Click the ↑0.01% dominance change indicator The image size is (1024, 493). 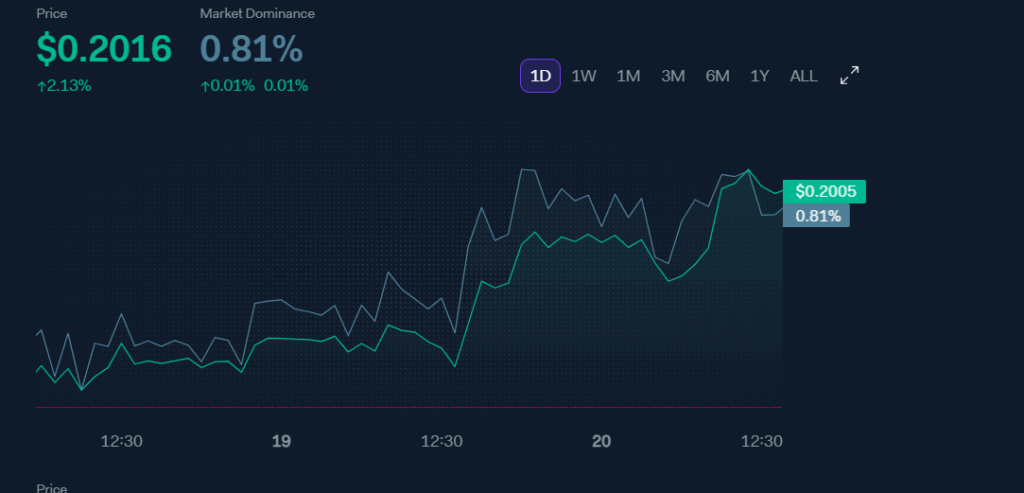(229, 86)
